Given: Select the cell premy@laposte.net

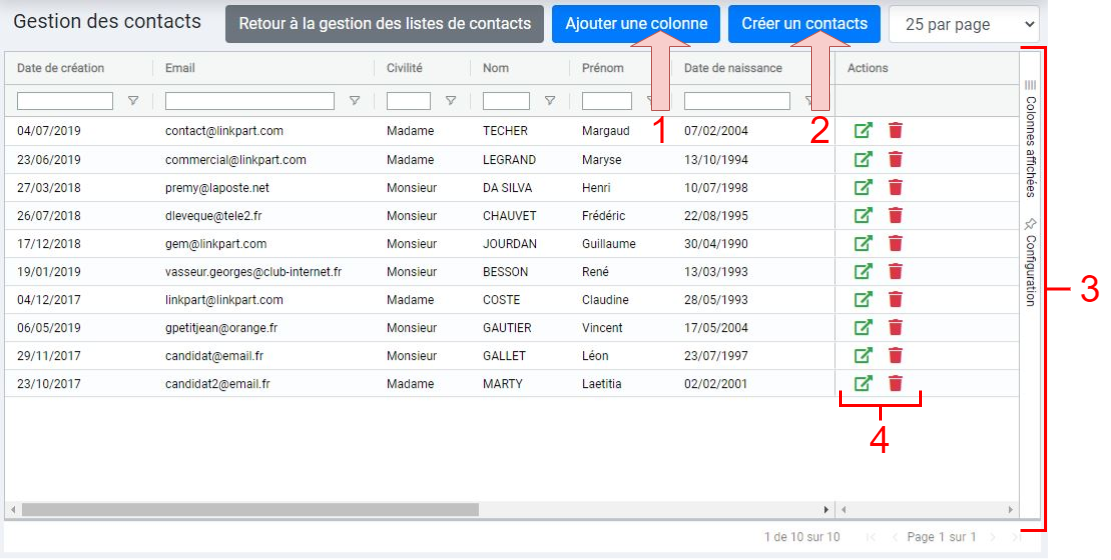Looking at the screenshot, I should tap(218, 188).
